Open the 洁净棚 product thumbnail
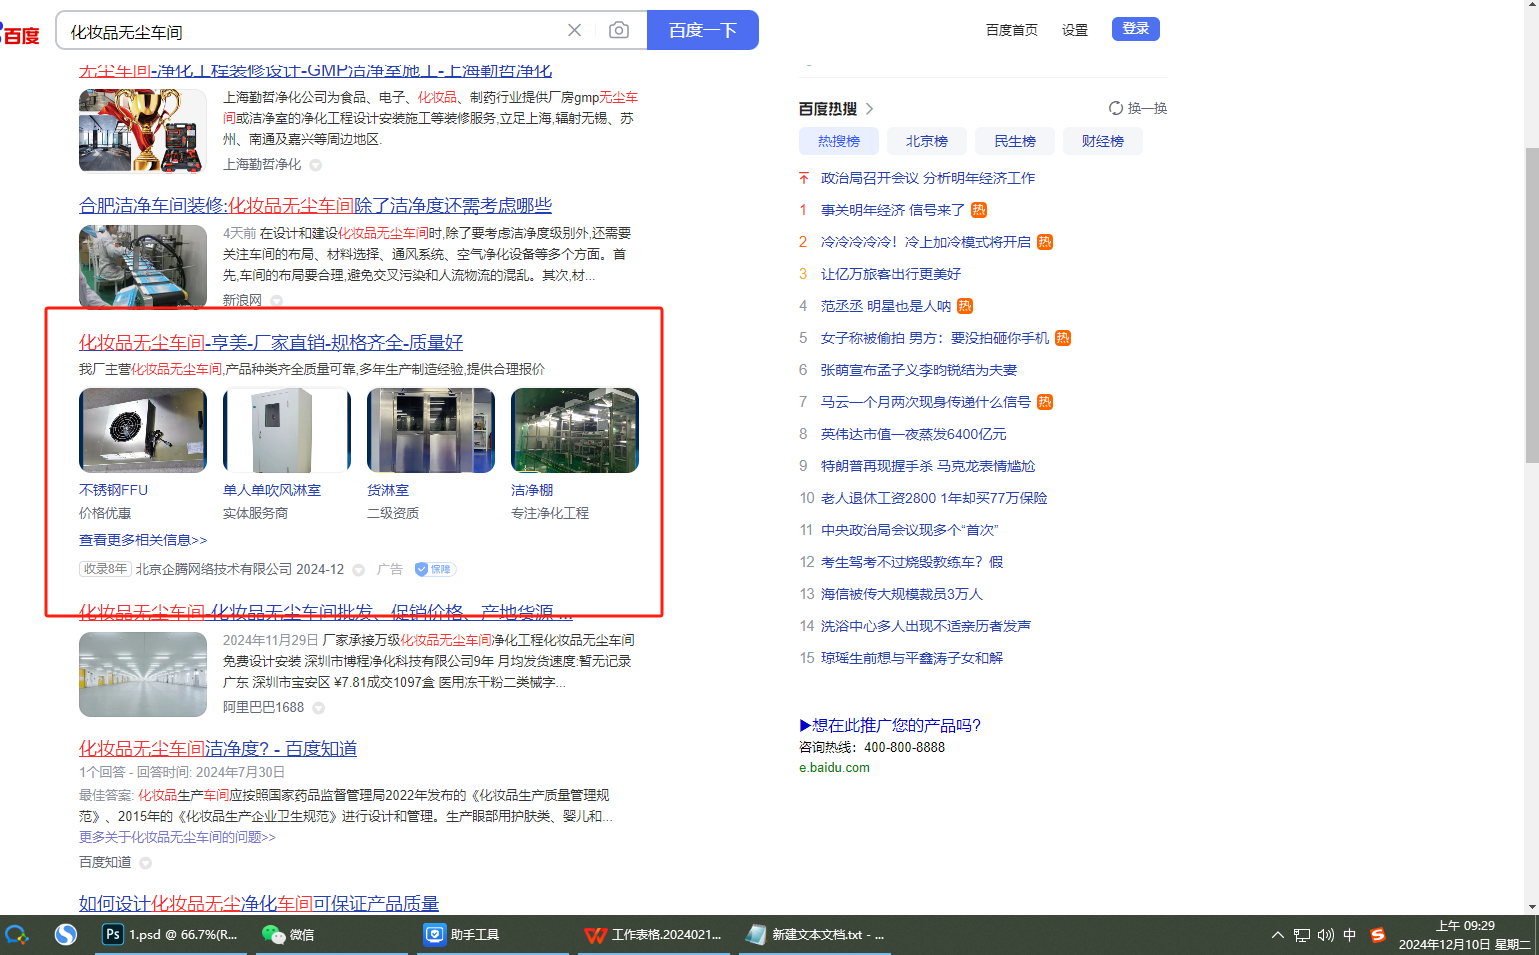The image size is (1539, 955). click(575, 430)
